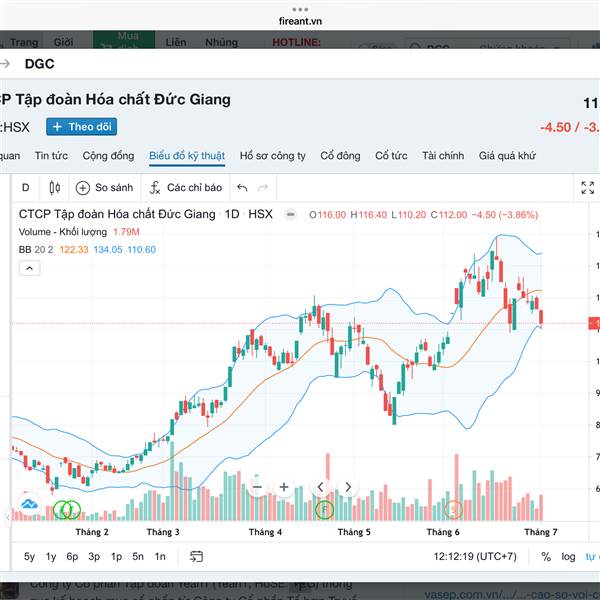Open the Cổ tức tab
Screen dimensions: 600x600
pyautogui.click(x=391, y=156)
